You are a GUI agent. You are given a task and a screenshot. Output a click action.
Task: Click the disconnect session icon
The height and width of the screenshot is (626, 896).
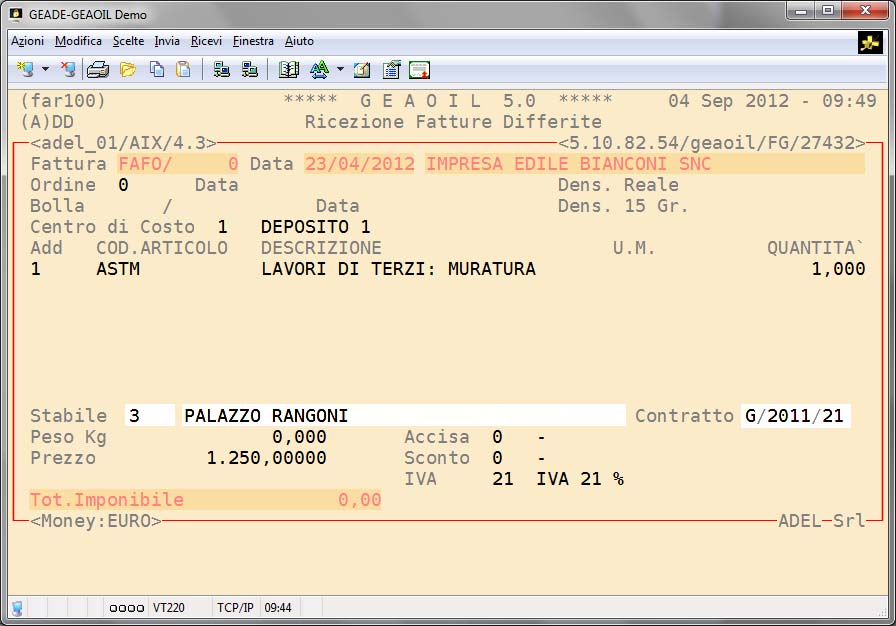tap(68, 70)
